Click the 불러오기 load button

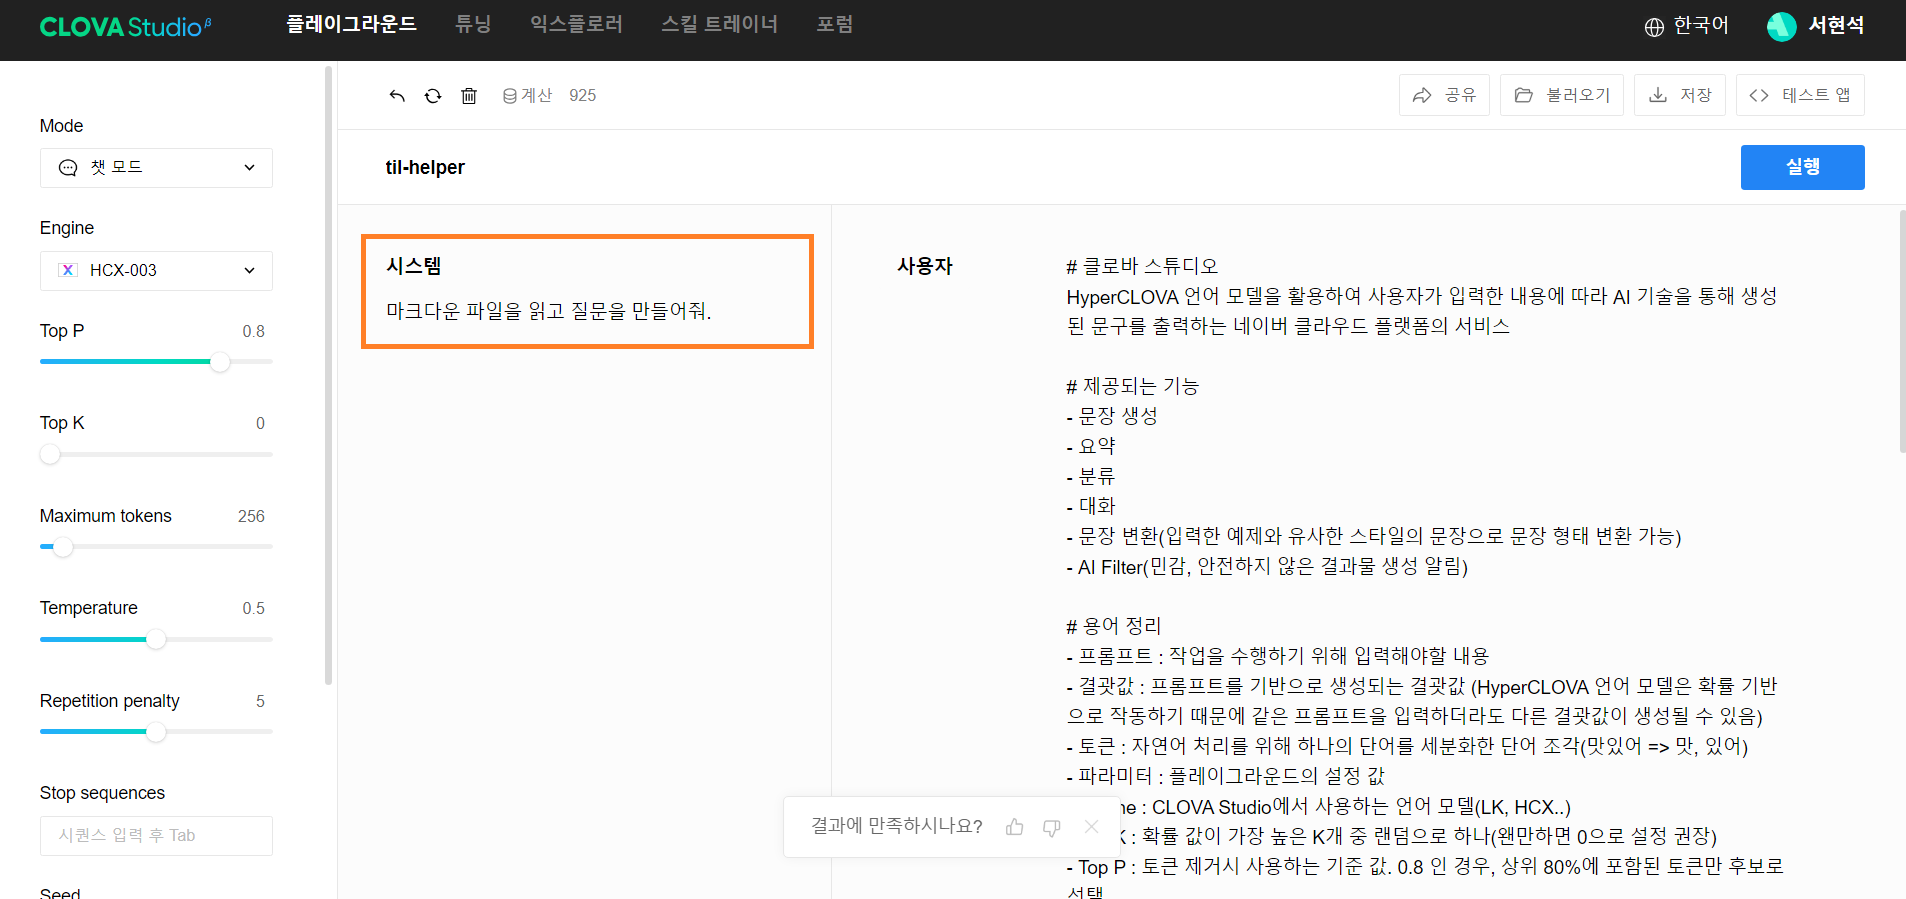(1562, 95)
